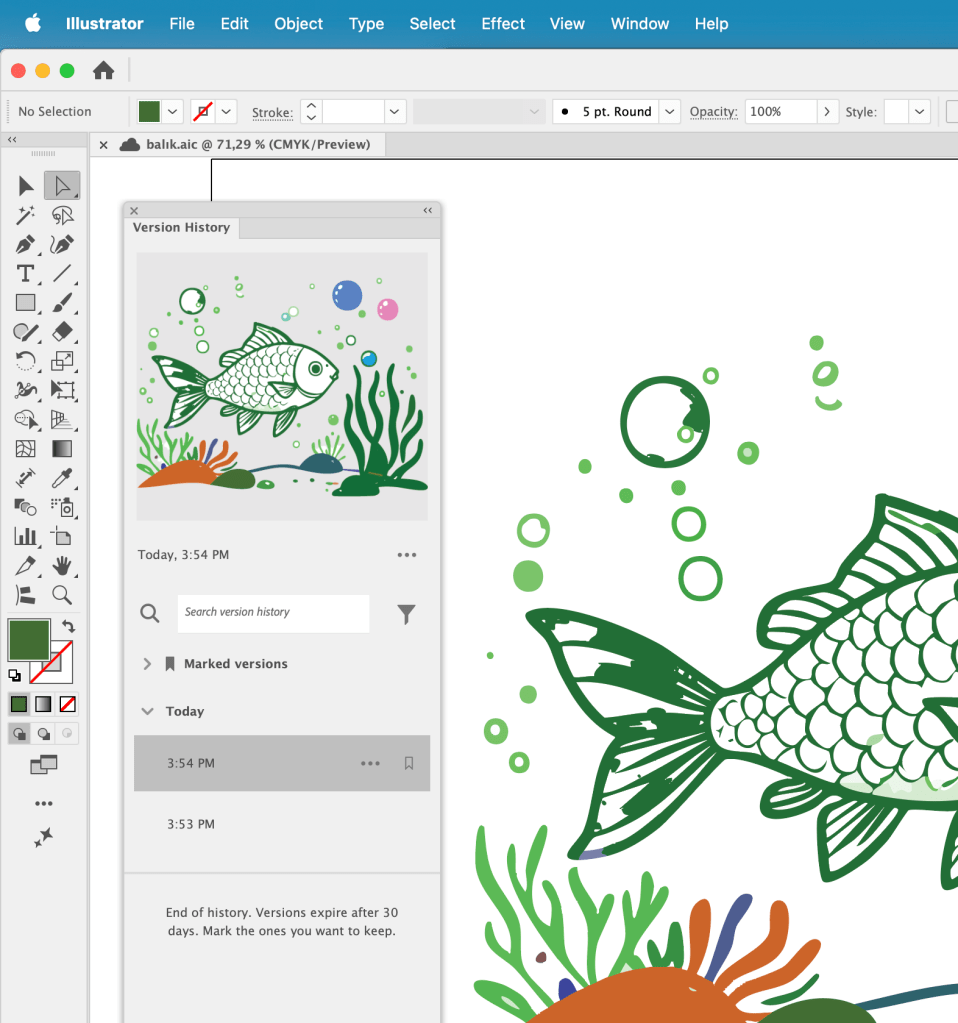Open the Effect menu

pos(503,24)
